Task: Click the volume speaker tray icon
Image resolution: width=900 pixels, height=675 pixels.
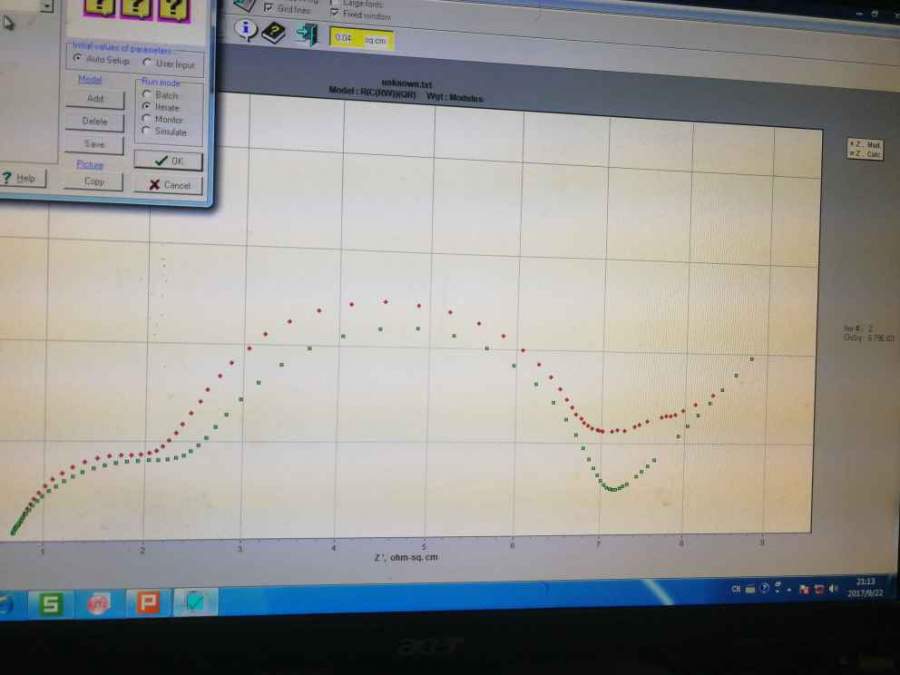Action: pos(833,588)
